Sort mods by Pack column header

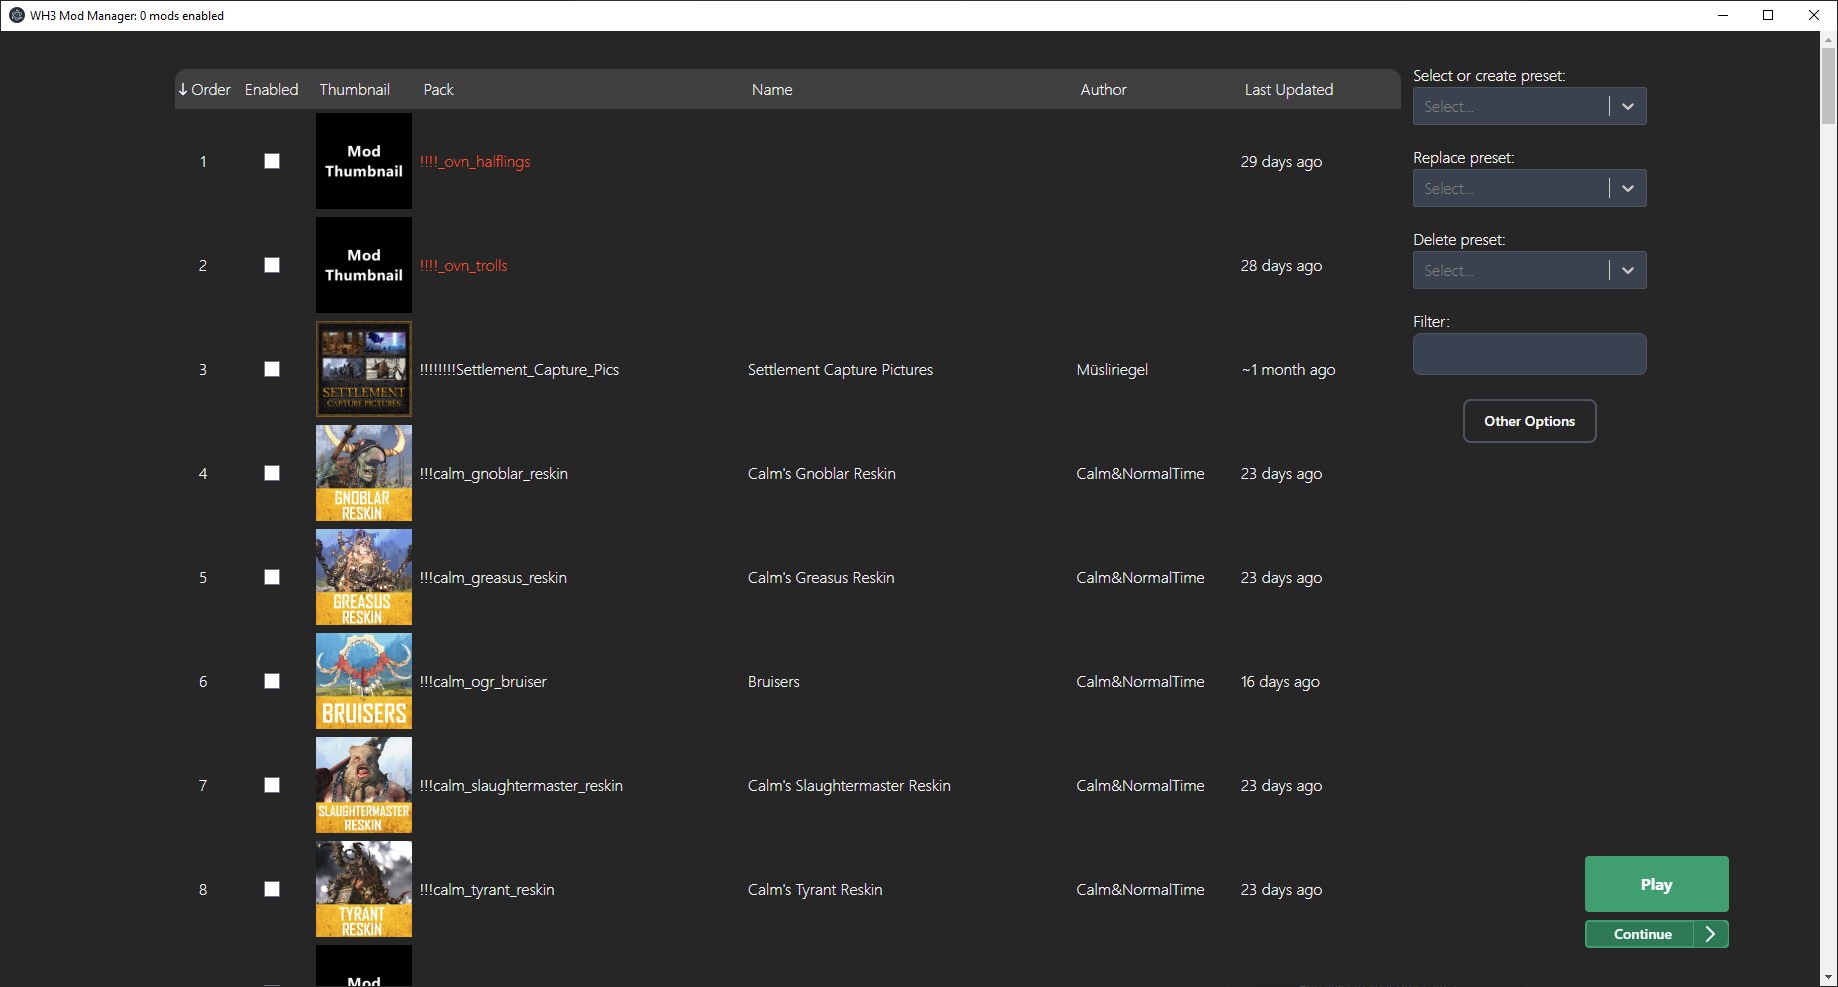click(438, 90)
